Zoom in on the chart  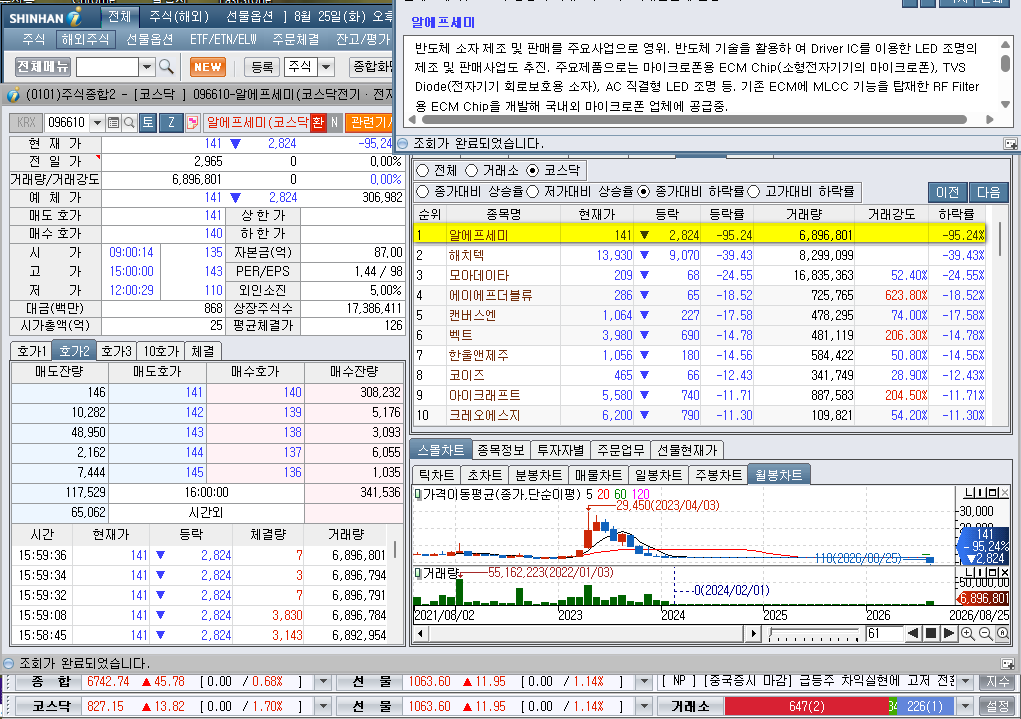click(967, 634)
